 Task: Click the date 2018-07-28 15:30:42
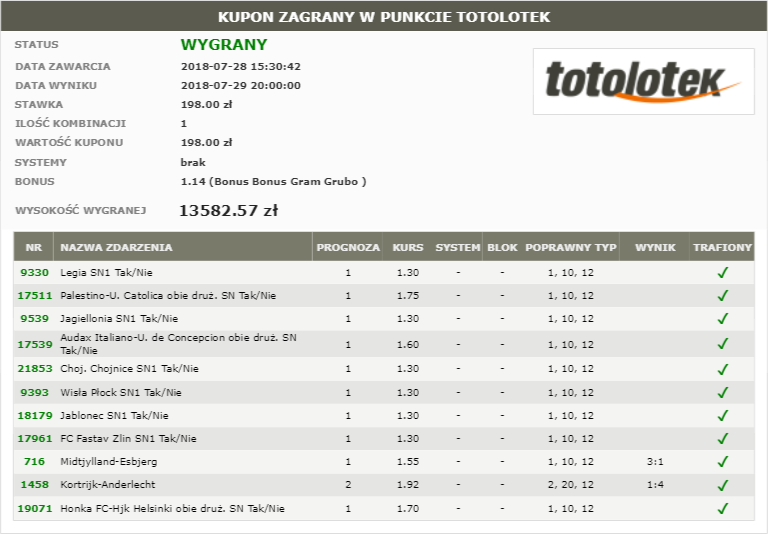tap(240, 67)
